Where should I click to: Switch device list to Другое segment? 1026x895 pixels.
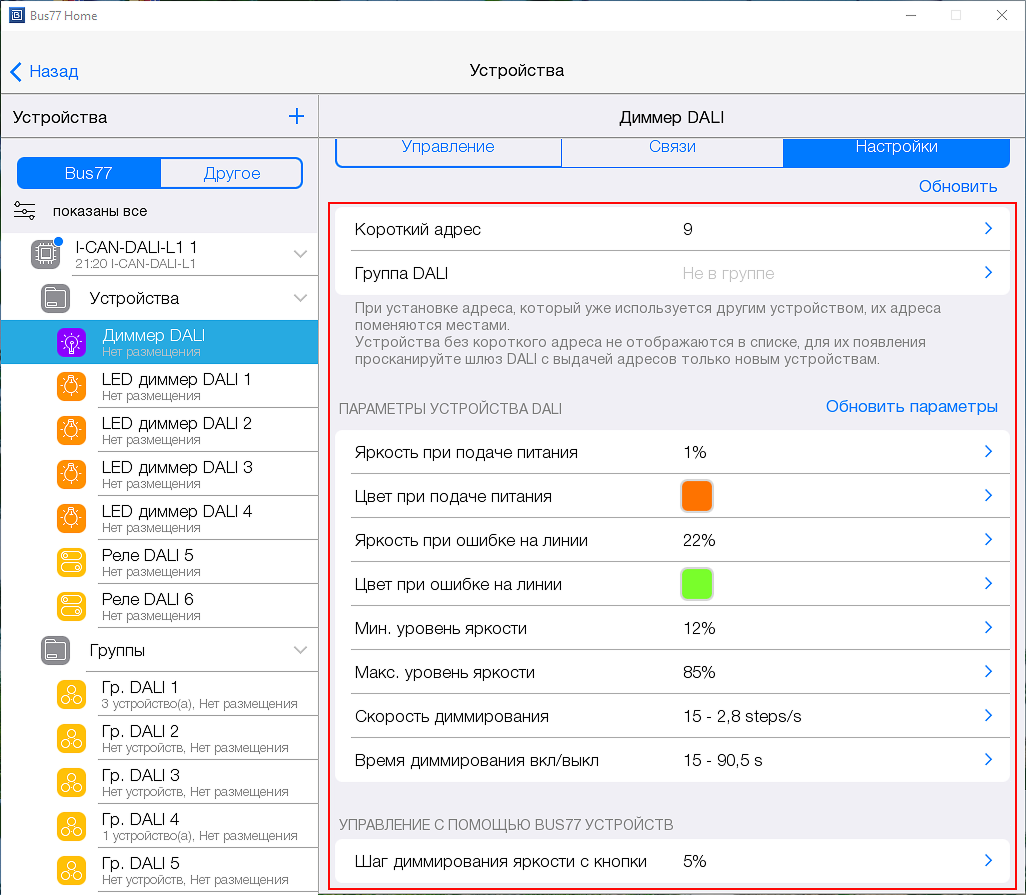232,173
